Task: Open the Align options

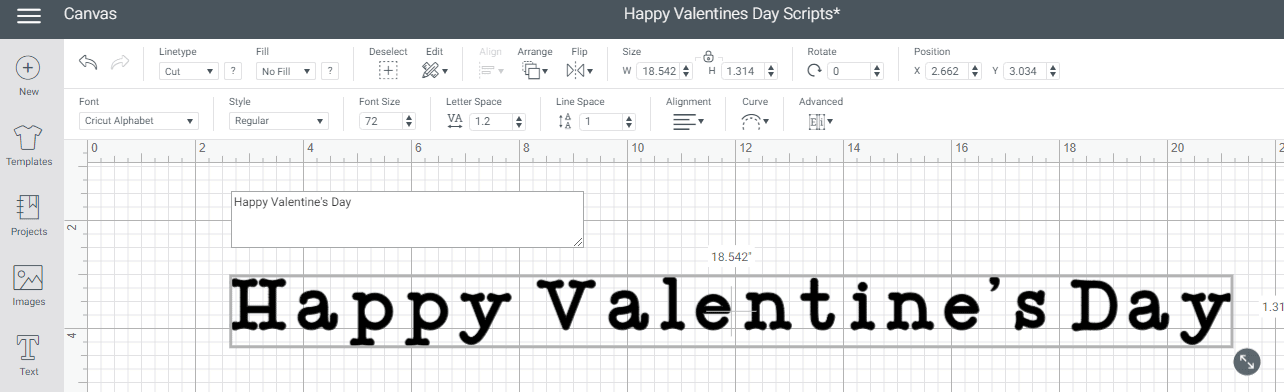Action: (x=491, y=70)
